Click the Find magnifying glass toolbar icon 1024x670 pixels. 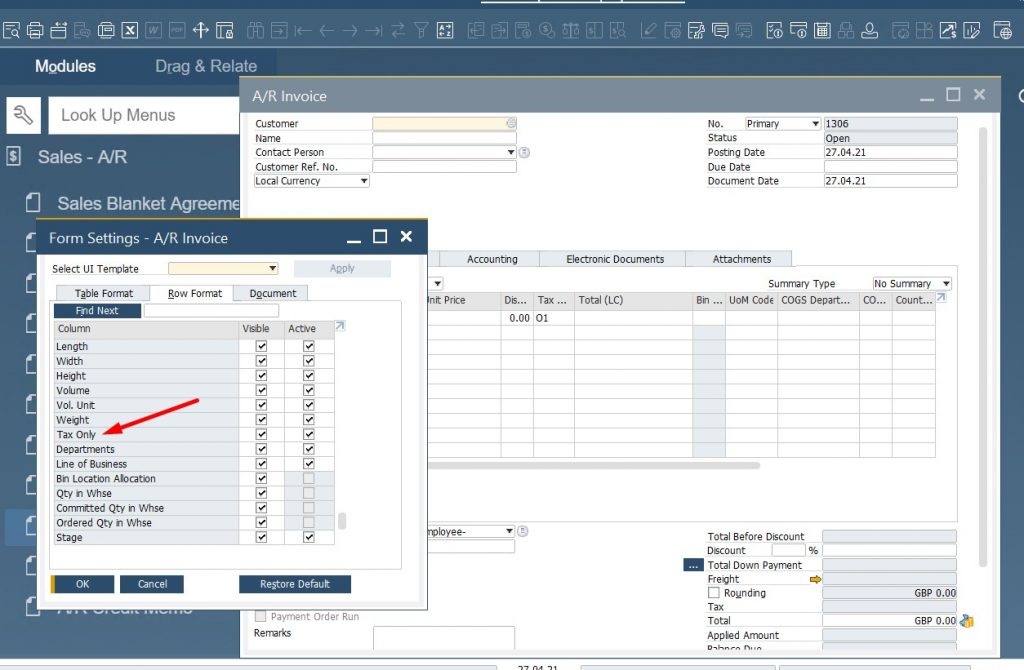(13, 30)
